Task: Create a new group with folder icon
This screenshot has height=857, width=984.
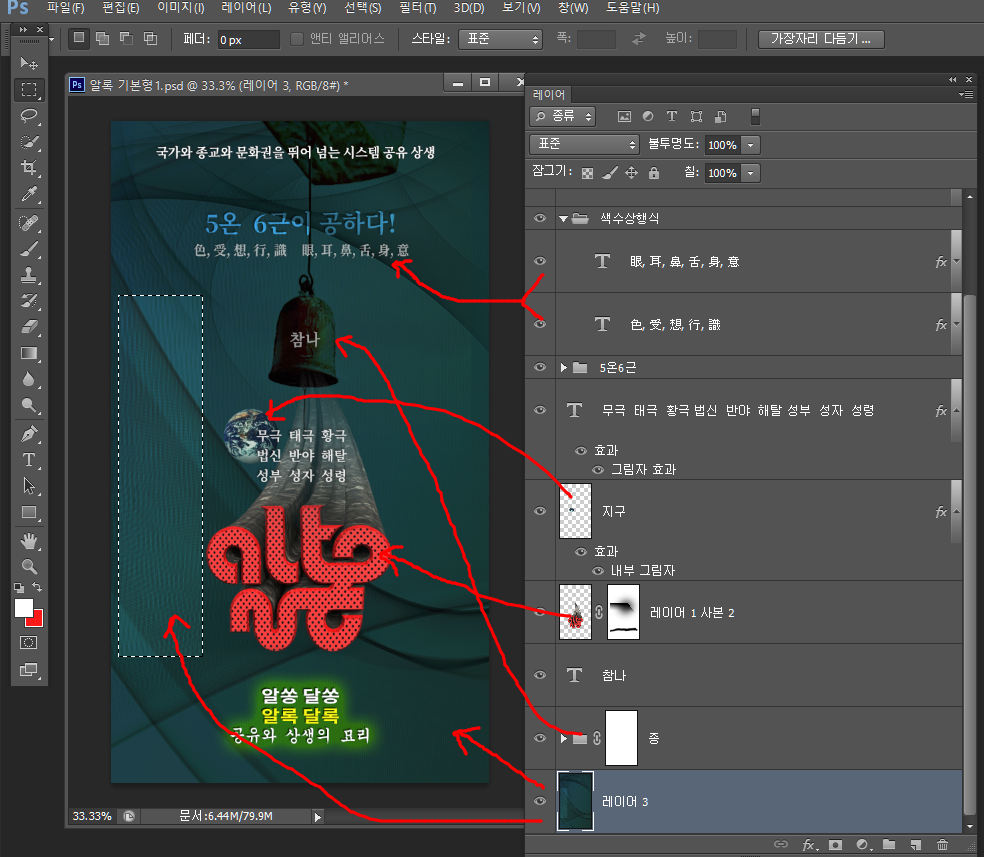Action: (888, 845)
